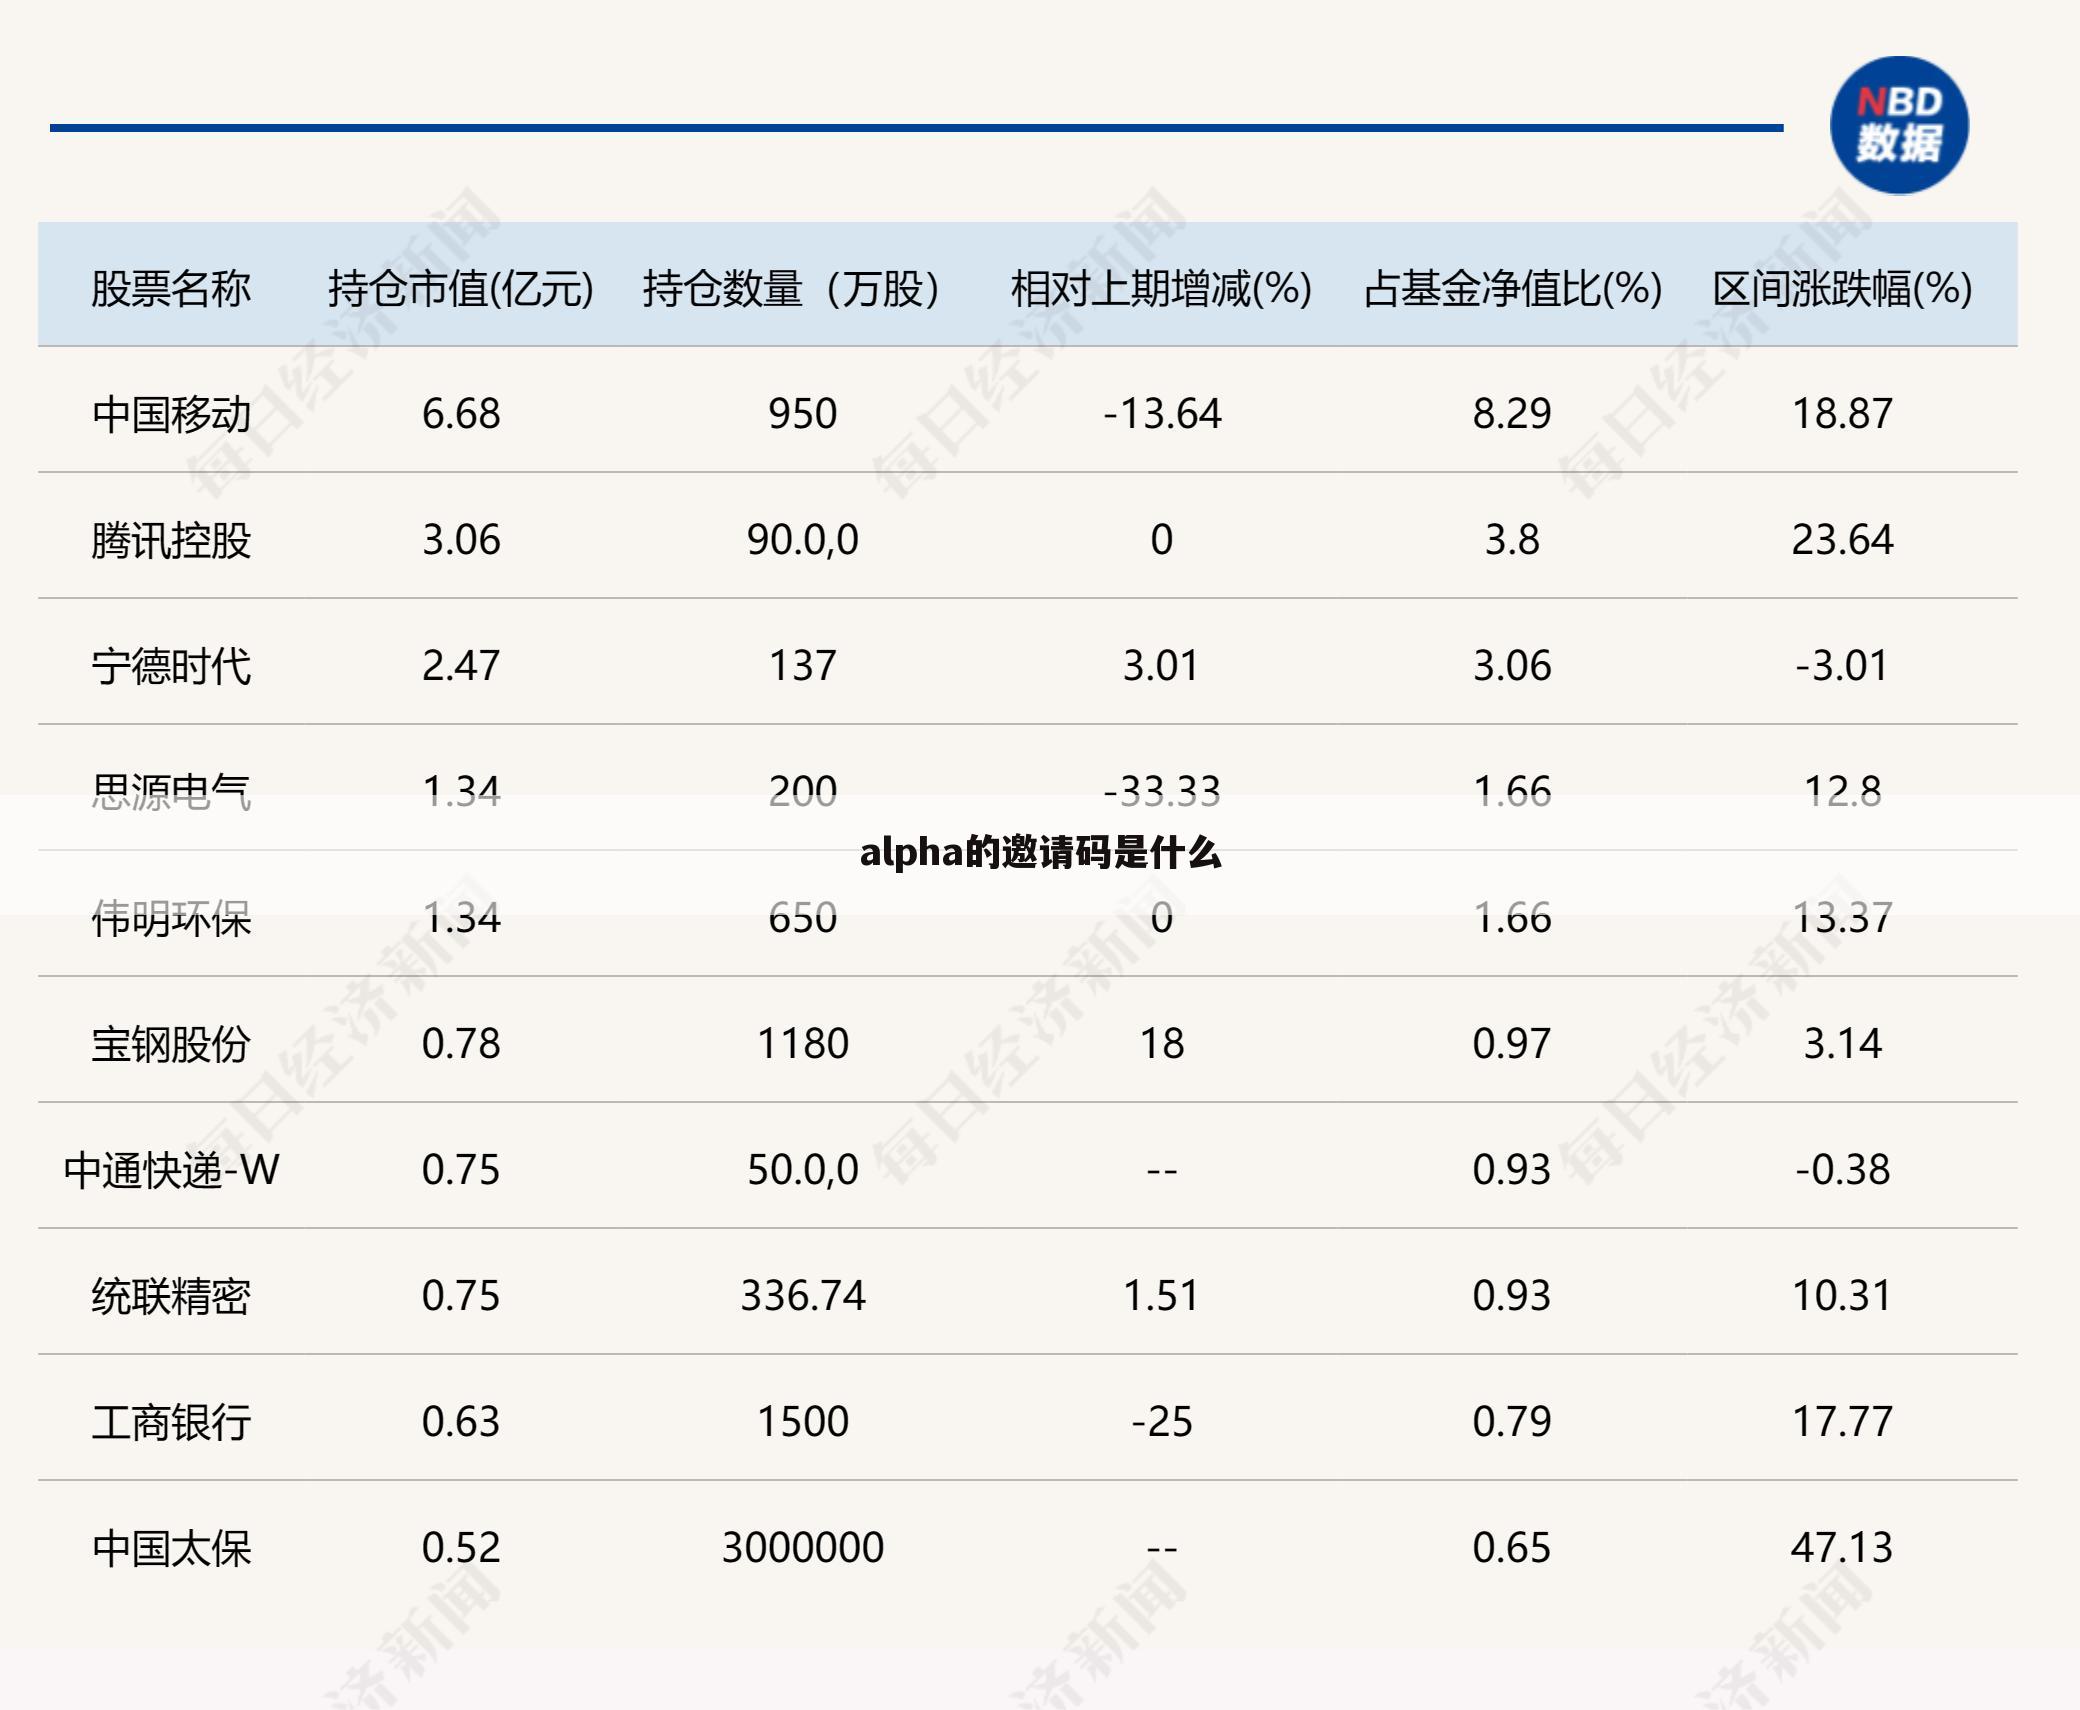
Task: Click the stock name 伟明环保
Action: pyautogui.click(x=171, y=918)
